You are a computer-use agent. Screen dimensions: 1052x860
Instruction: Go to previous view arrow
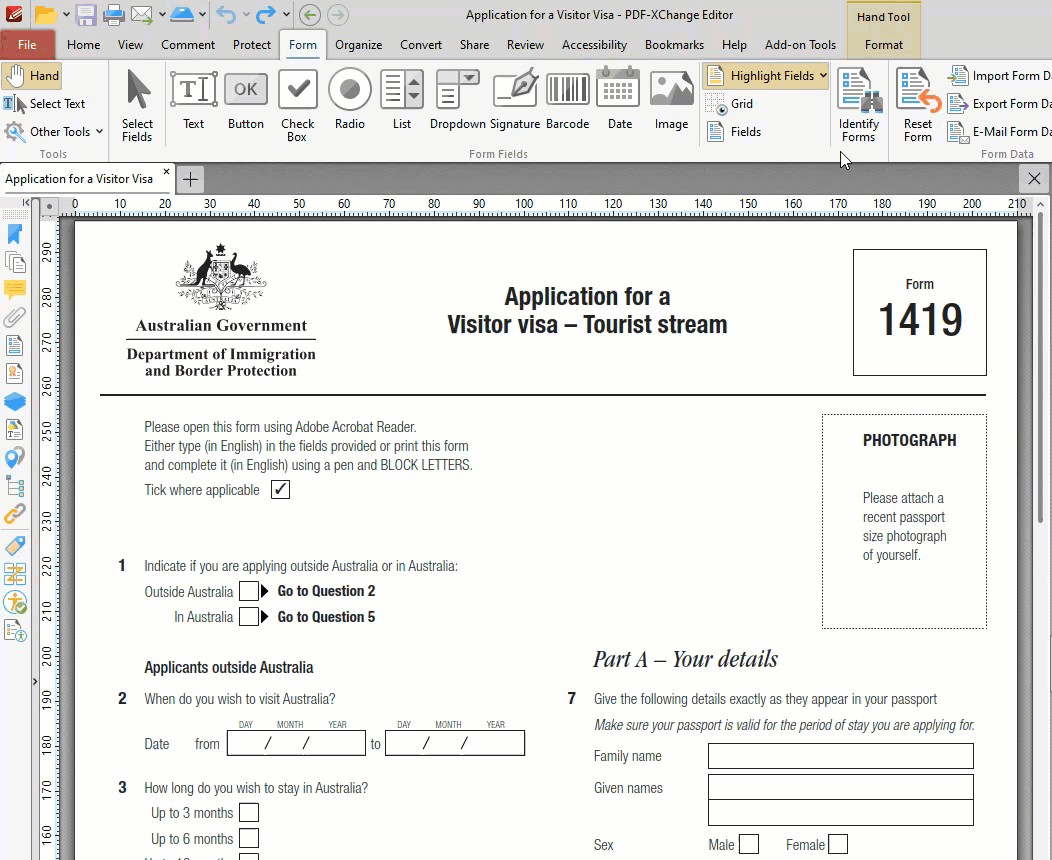click(309, 14)
